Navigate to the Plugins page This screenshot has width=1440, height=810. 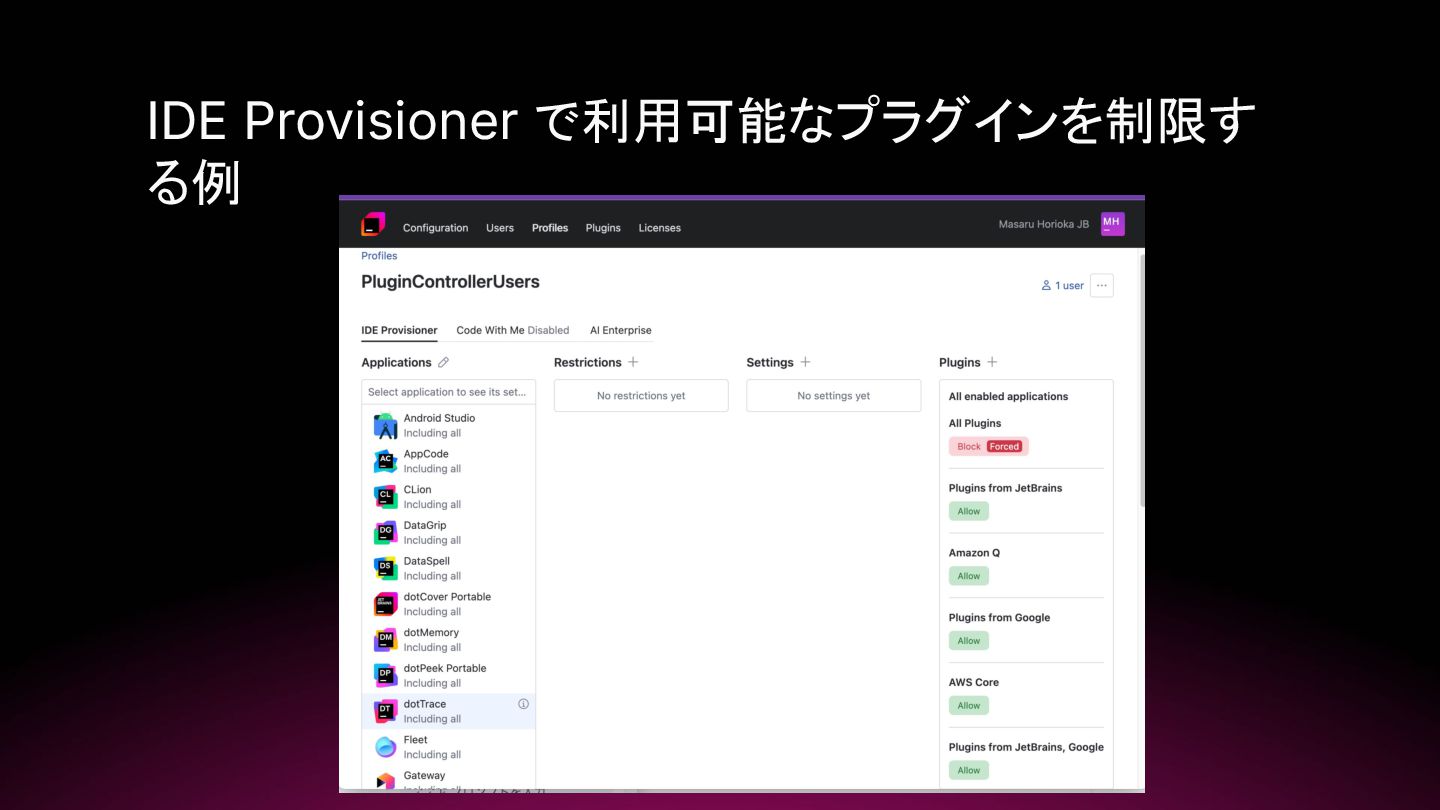(x=603, y=228)
